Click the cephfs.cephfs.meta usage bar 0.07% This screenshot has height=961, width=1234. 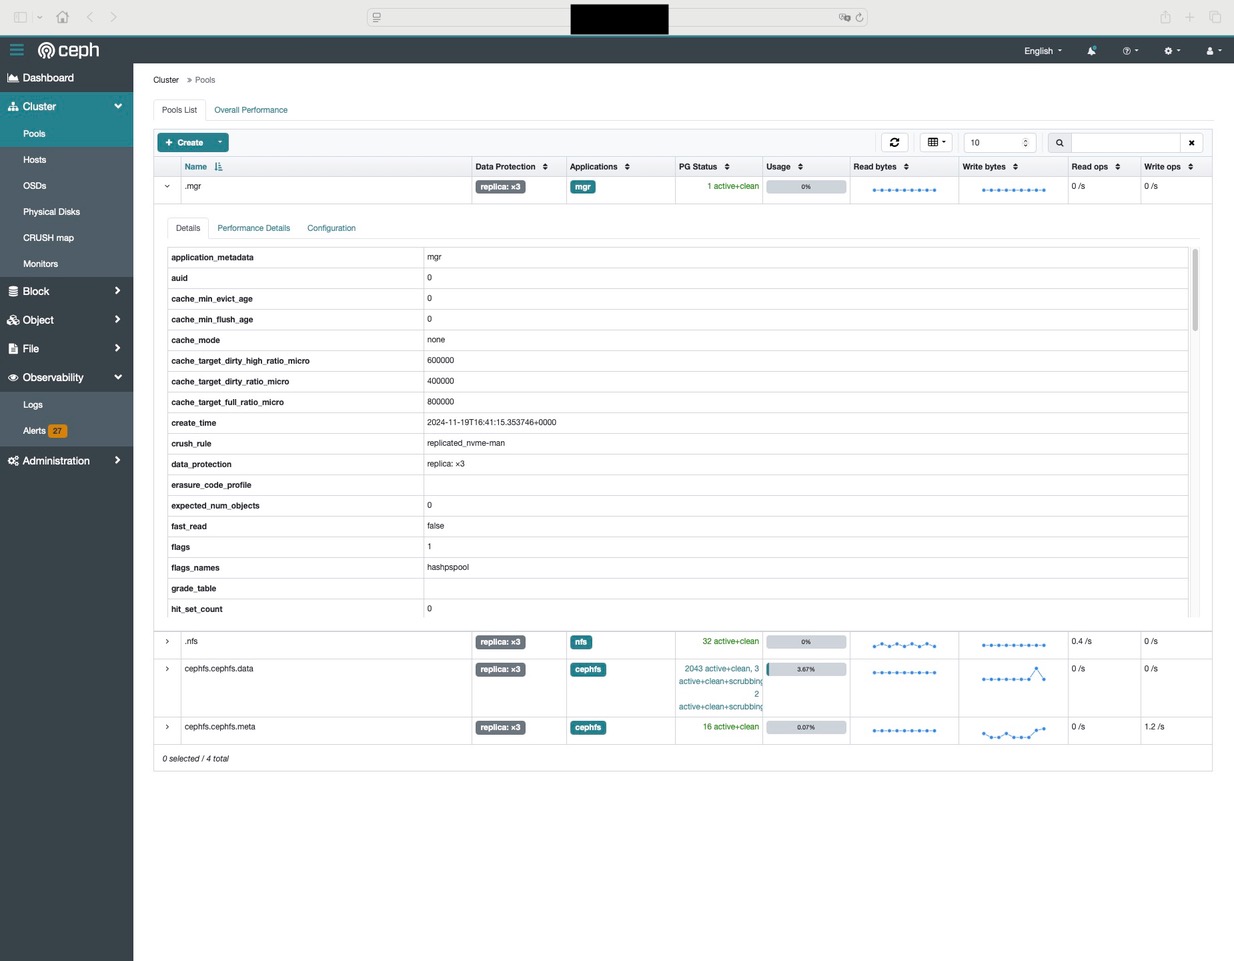click(x=806, y=727)
